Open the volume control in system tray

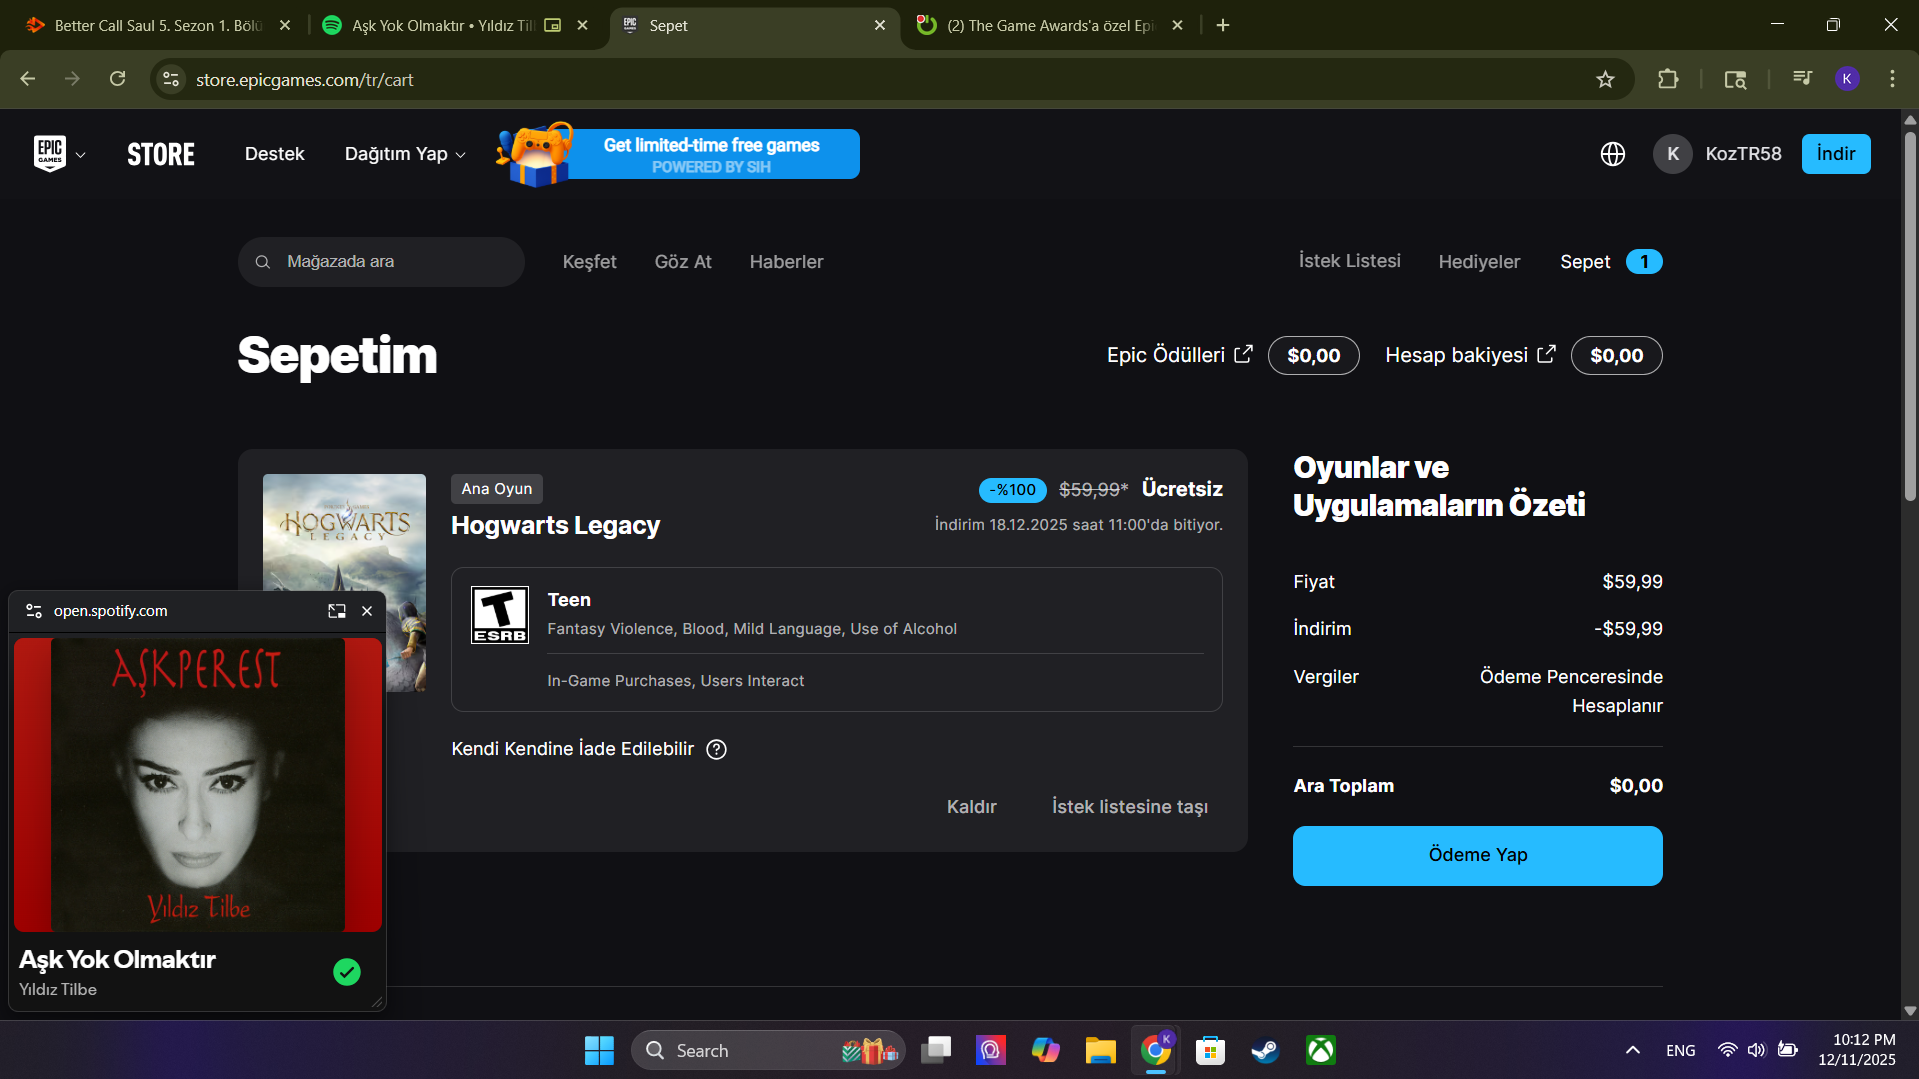pos(1756,1051)
